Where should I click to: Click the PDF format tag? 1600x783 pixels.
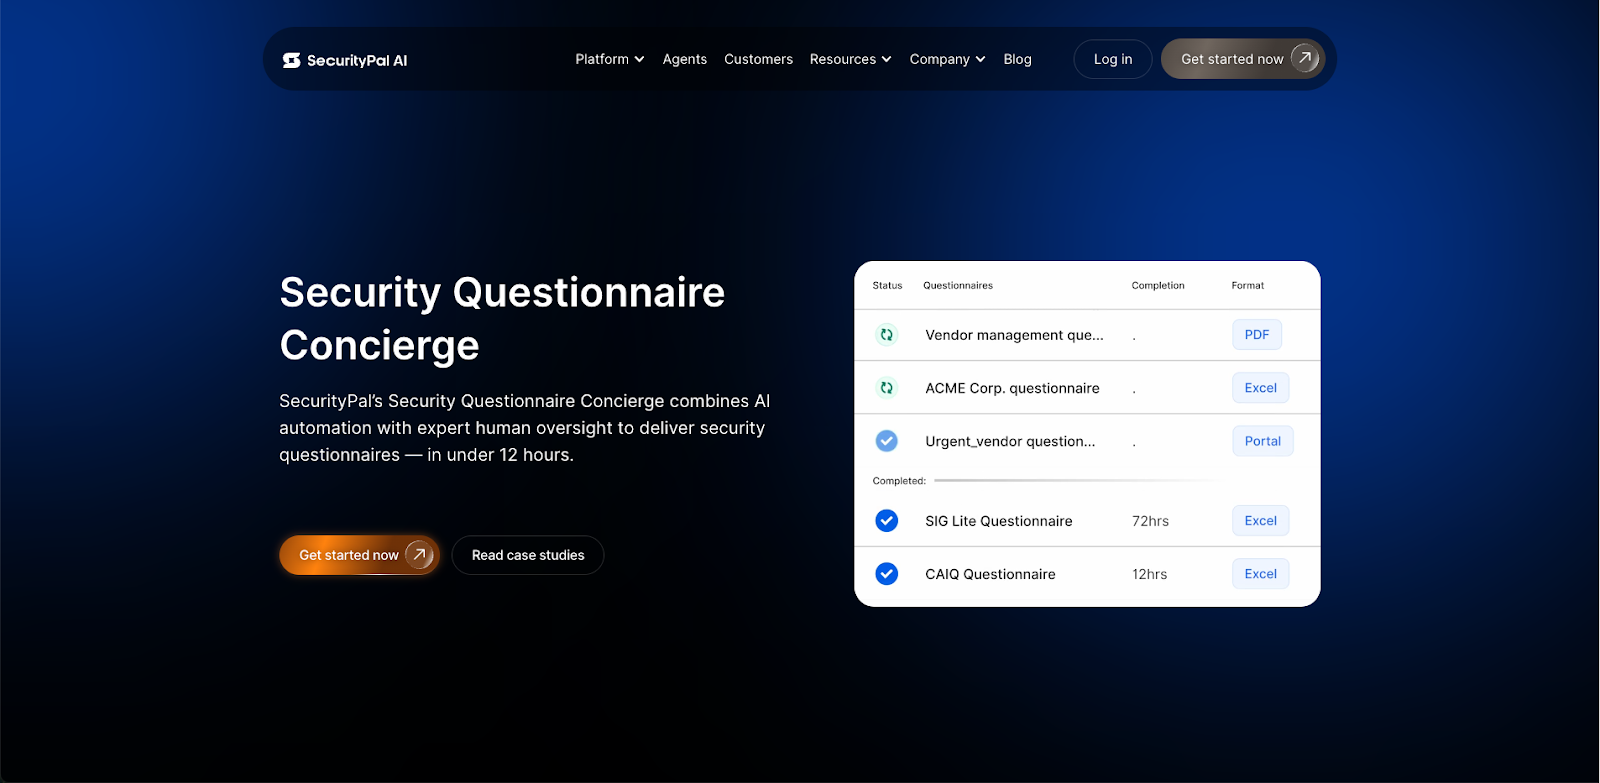1257,335
